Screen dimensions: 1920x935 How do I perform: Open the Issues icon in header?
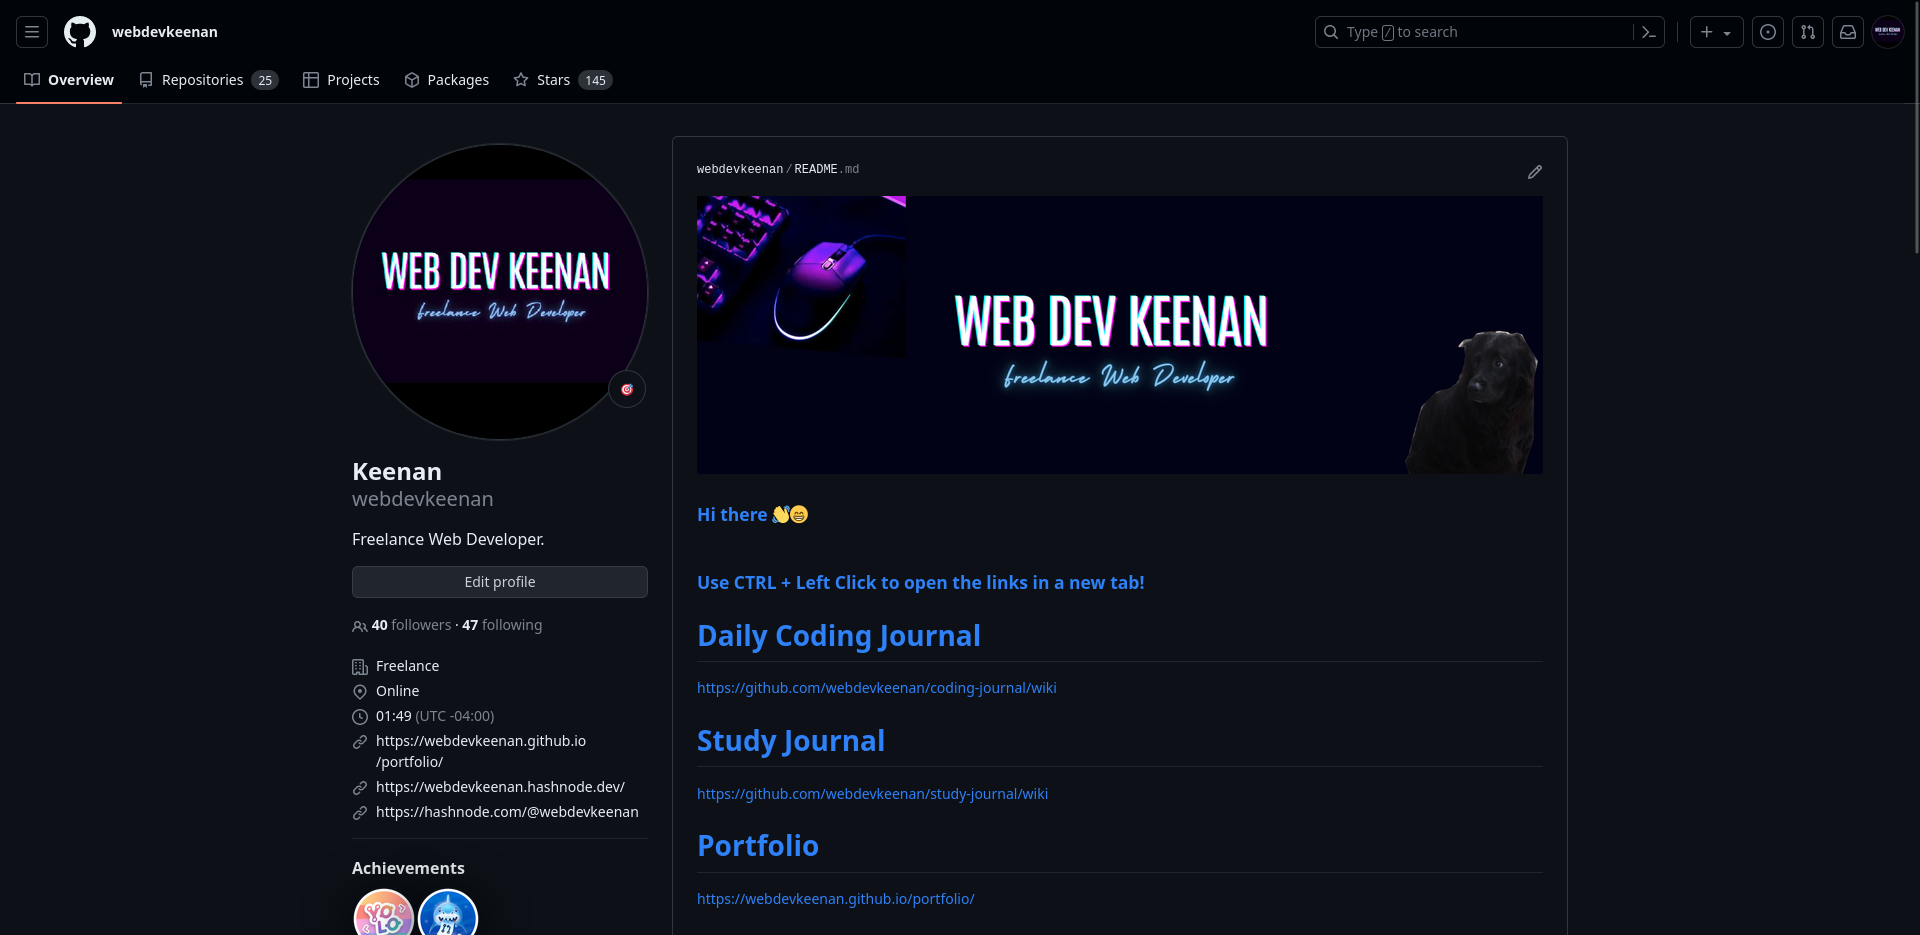pyautogui.click(x=1768, y=32)
